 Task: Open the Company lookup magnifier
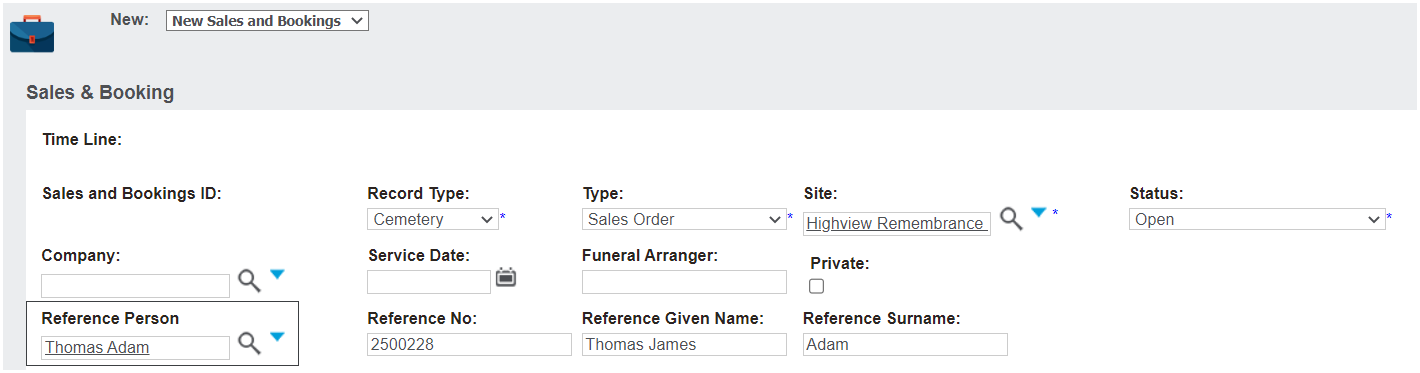[x=249, y=281]
